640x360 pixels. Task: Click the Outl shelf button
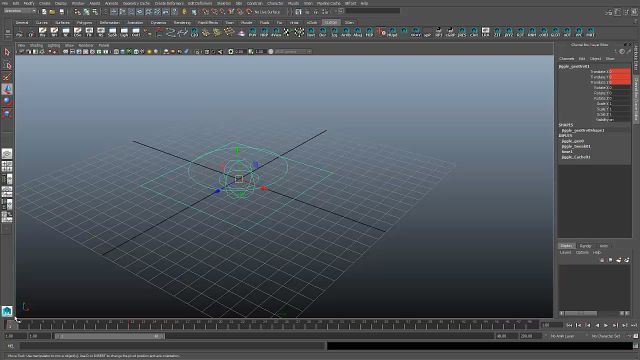tap(136, 32)
